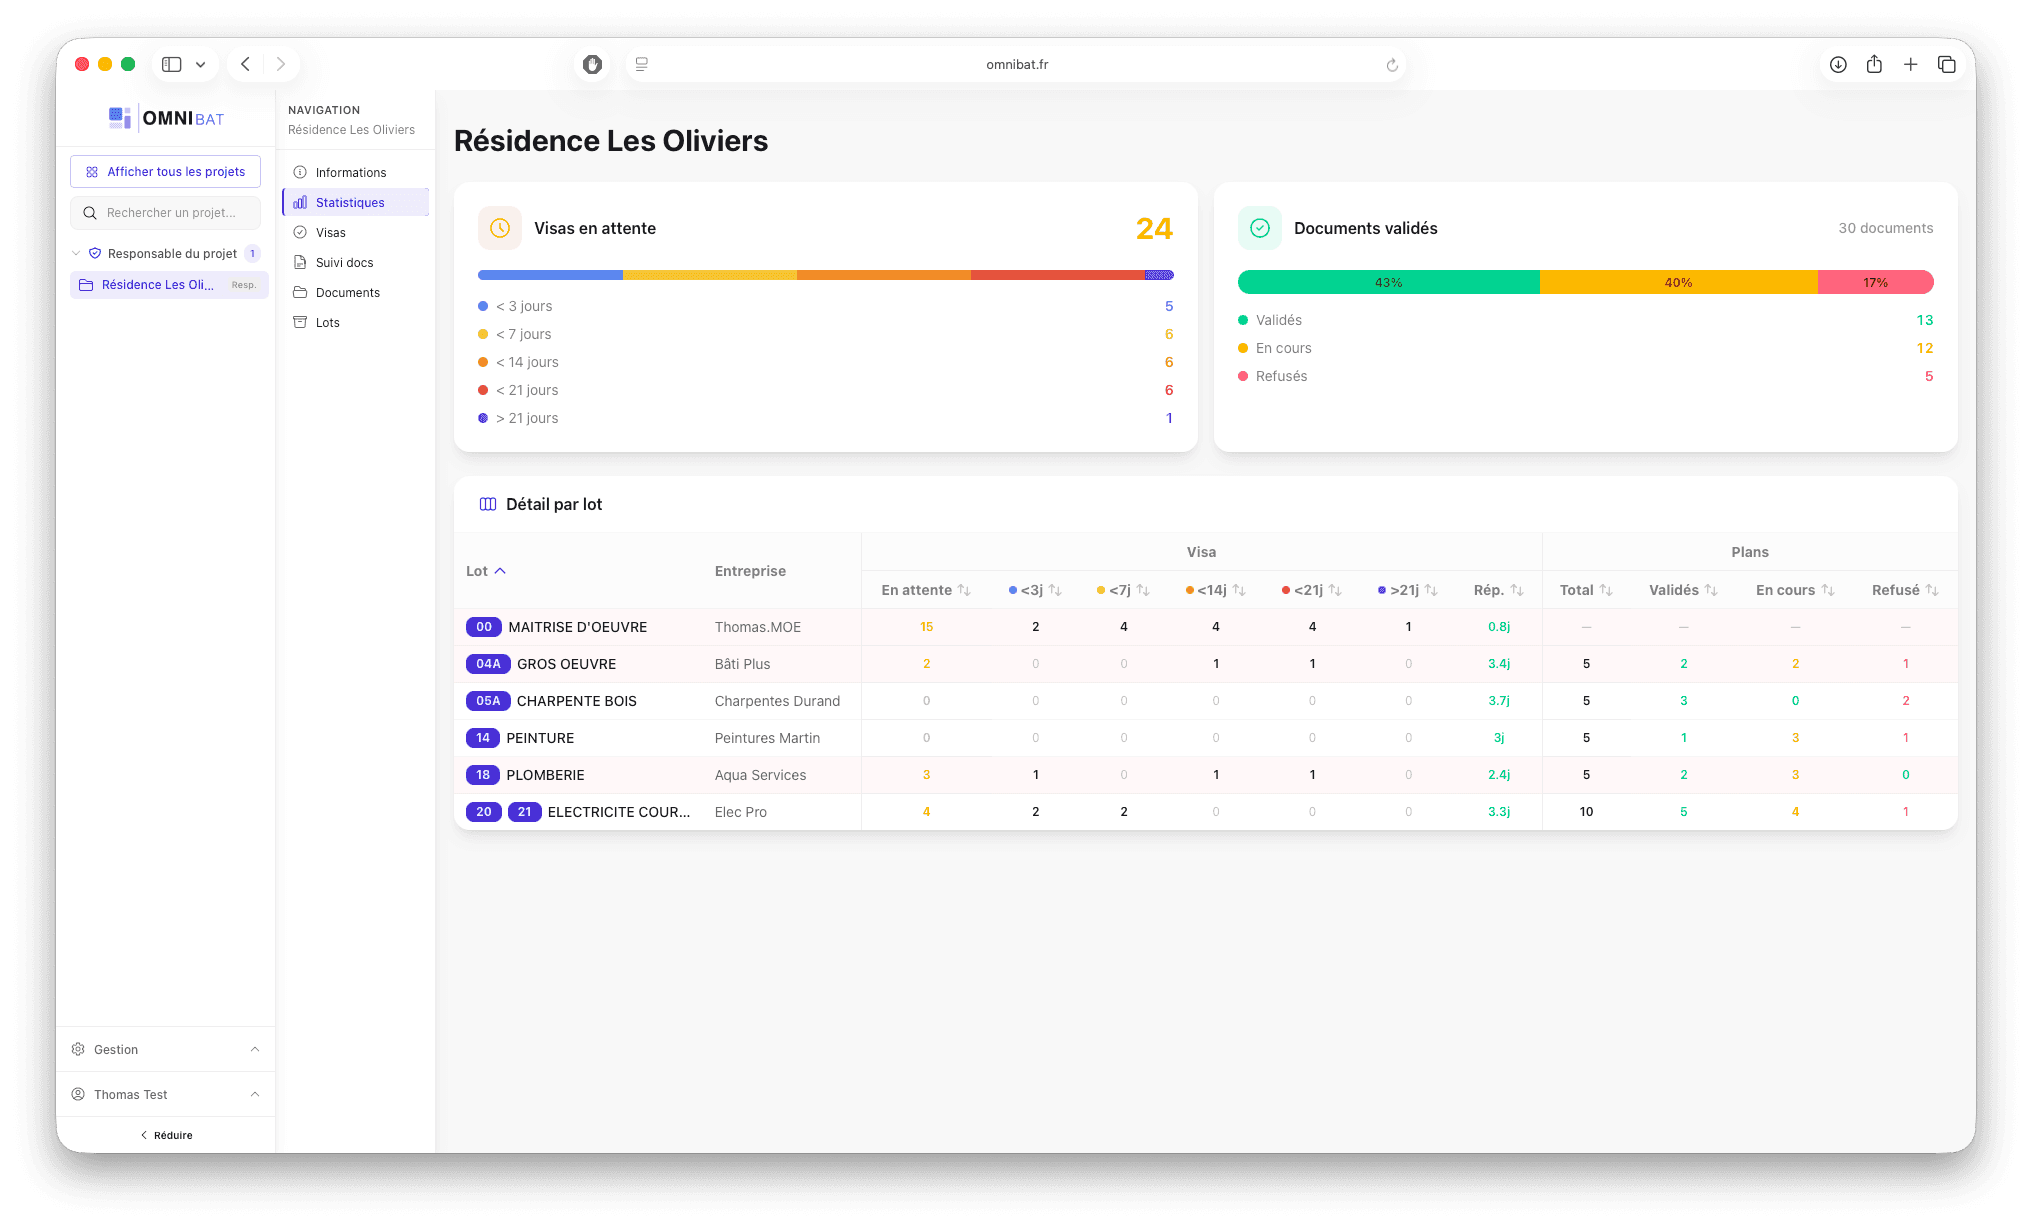Reload the omnibat.fr page
The height and width of the screenshot is (1227, 2032).
1391,65
